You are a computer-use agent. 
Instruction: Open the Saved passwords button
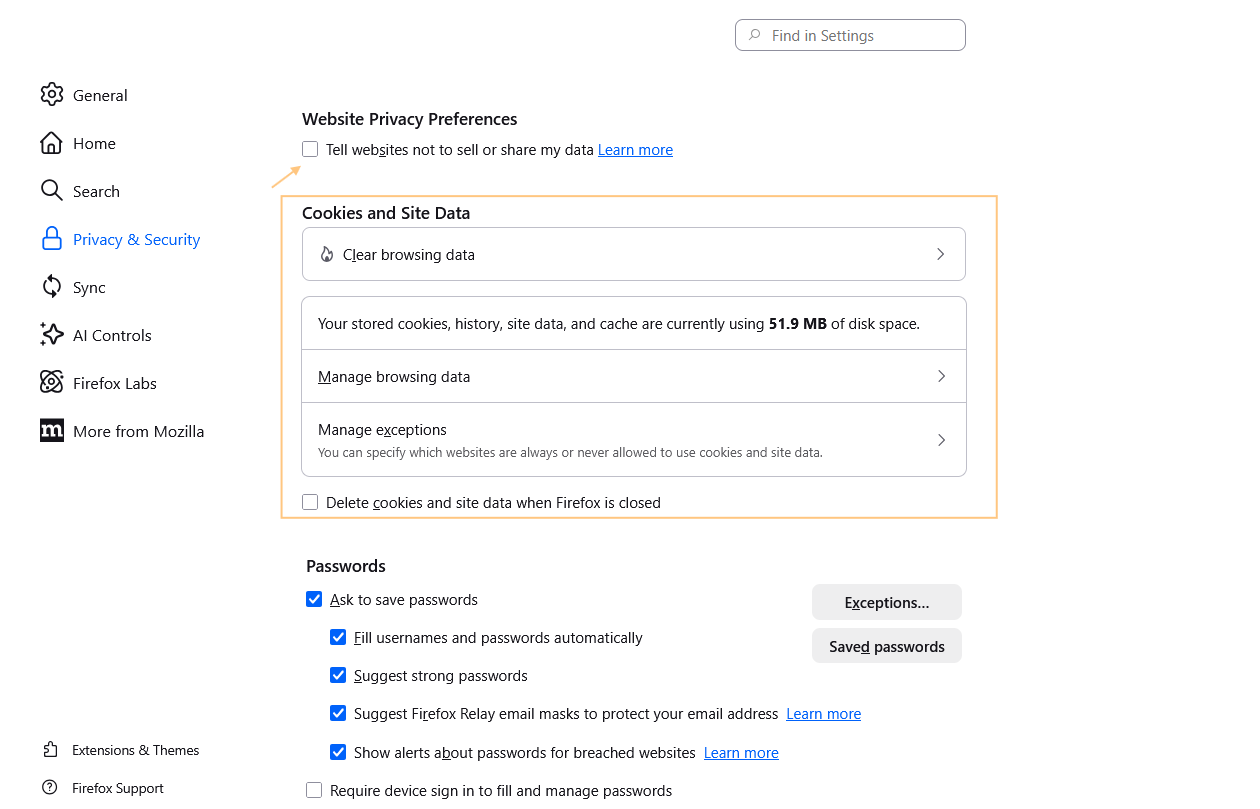[886, 645]
